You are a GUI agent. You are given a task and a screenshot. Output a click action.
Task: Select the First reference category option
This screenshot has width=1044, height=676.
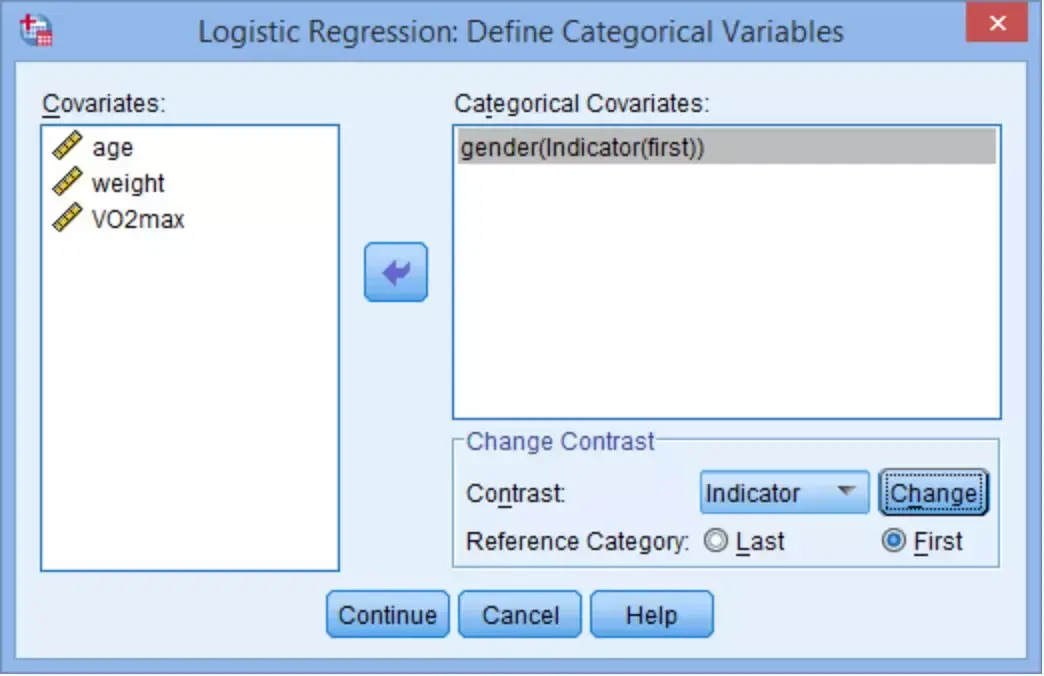click(894, 540)
